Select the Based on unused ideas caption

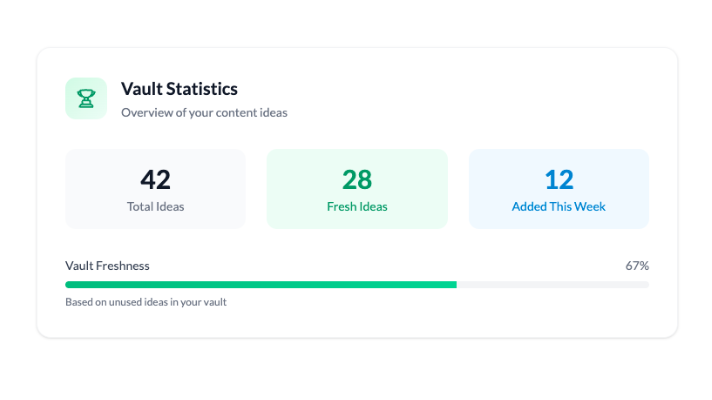[x=146, y=302]
